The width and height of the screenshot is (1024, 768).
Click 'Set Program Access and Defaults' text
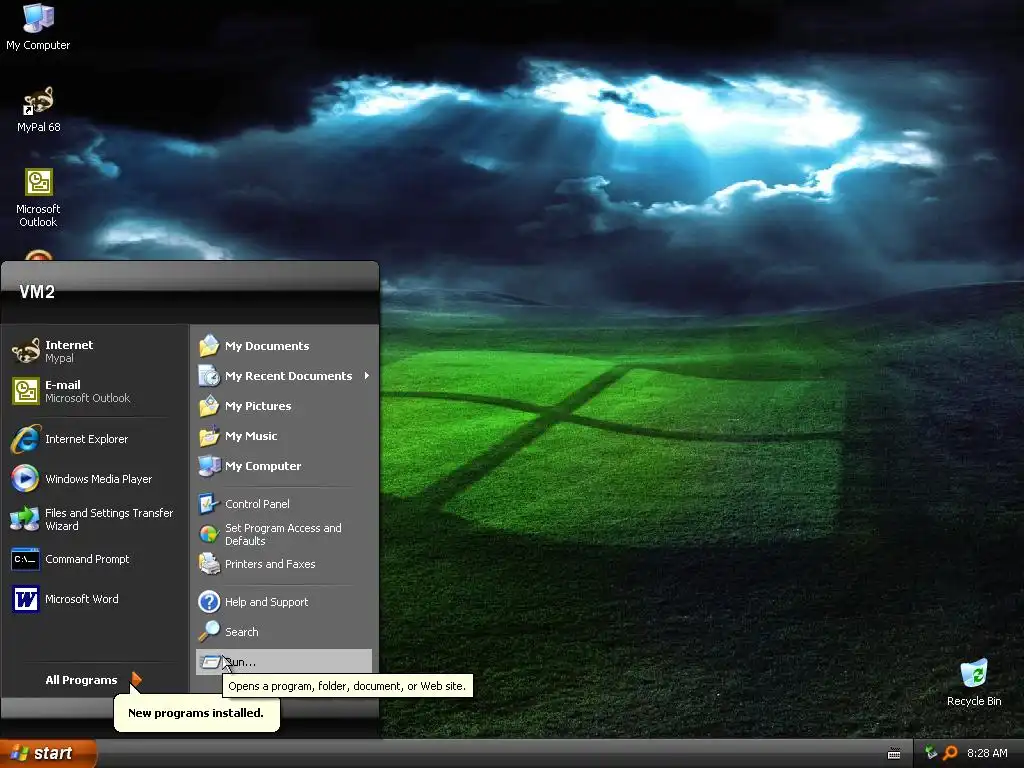click(x=283, y=534)
